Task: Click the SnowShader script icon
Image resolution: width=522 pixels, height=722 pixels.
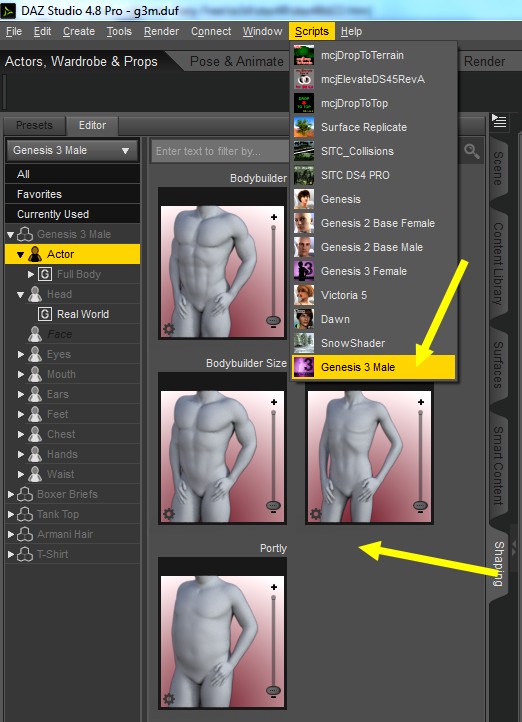Action: [x=304, y=343]
